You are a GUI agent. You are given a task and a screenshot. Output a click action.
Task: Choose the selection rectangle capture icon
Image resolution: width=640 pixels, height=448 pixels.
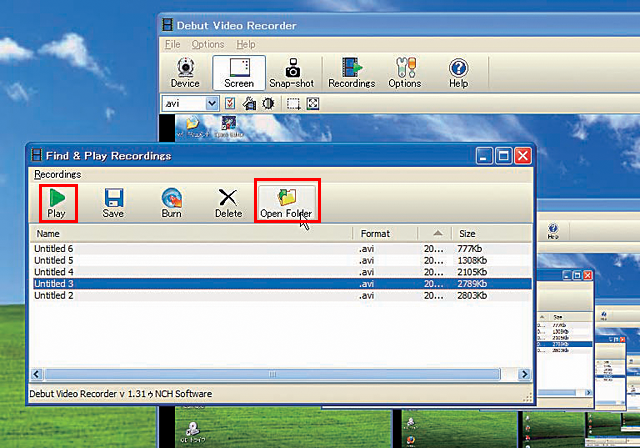pos(293,104)
